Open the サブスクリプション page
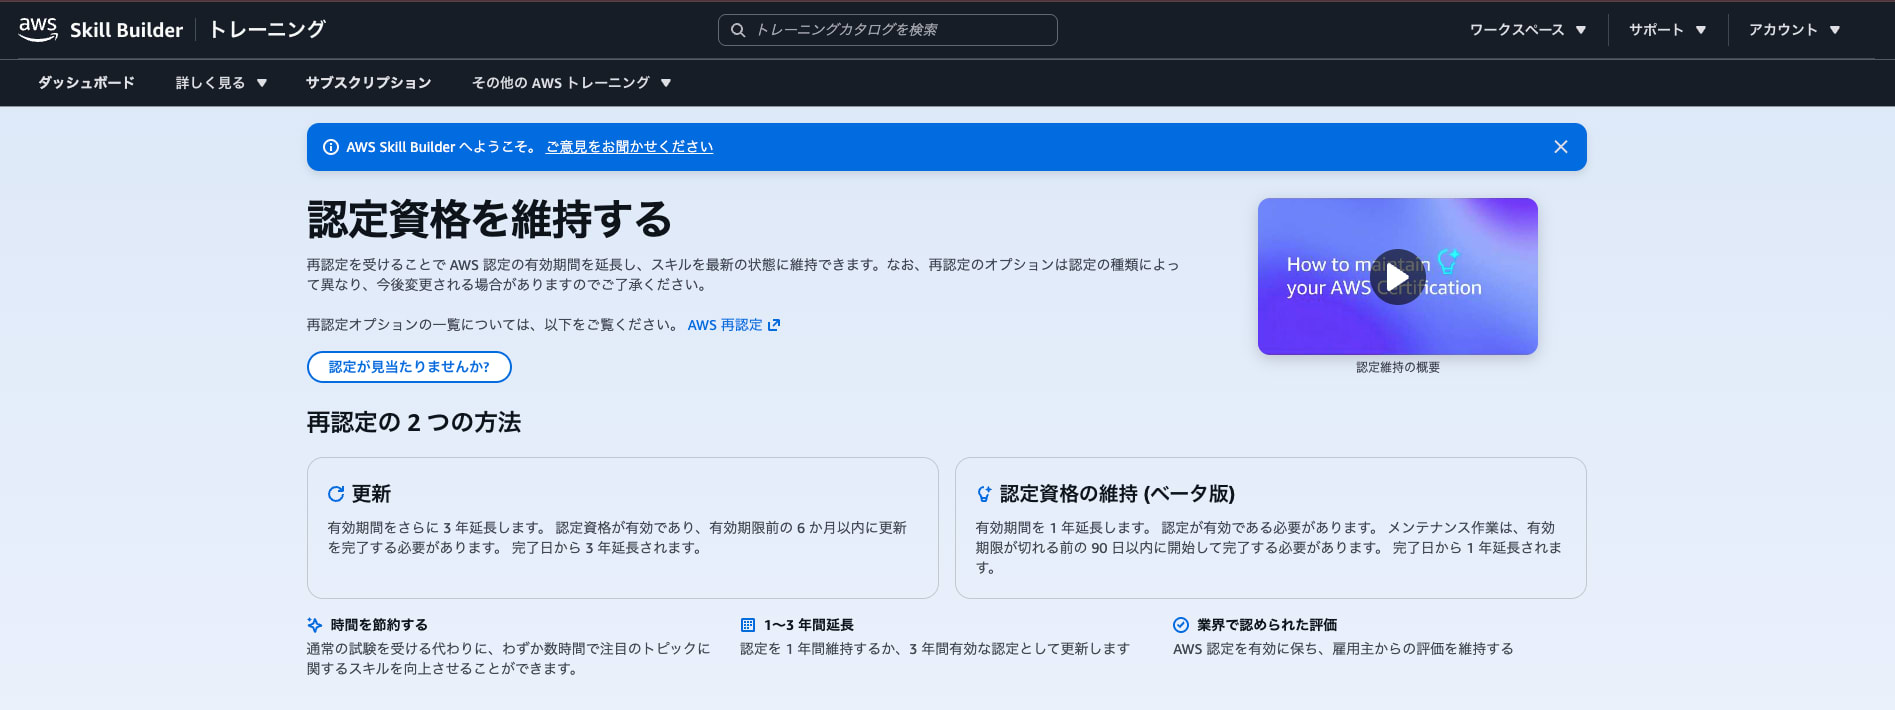The image size is (1895, 710). coord(368,83)
